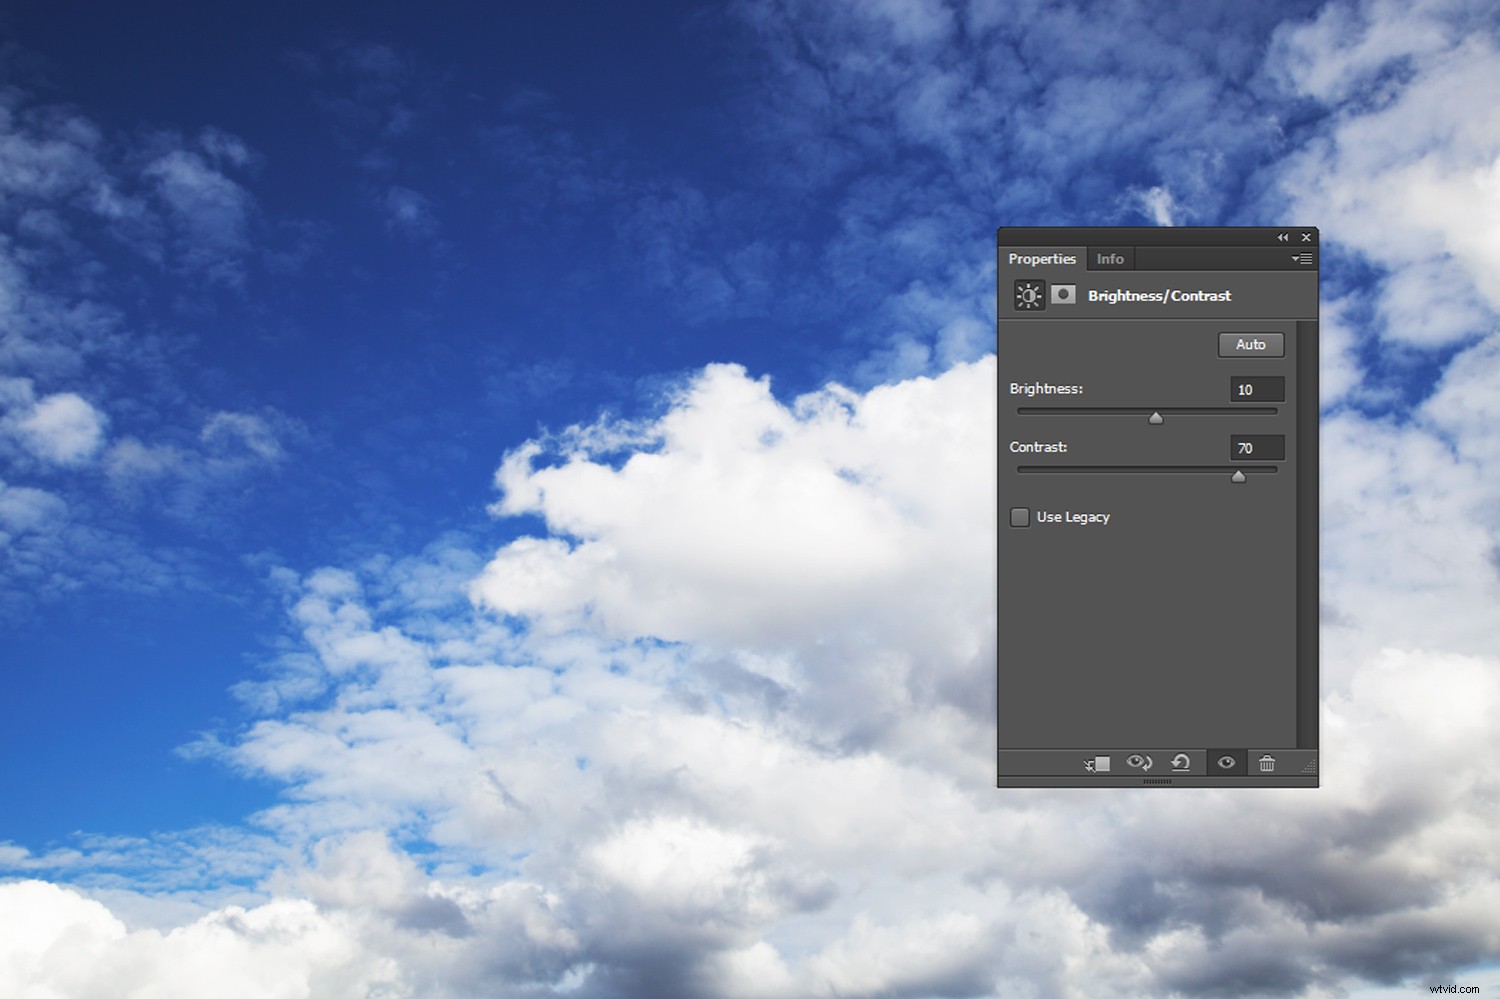
Task: View previous state with the eye-arrow icon
Action: pos(1139,763)
